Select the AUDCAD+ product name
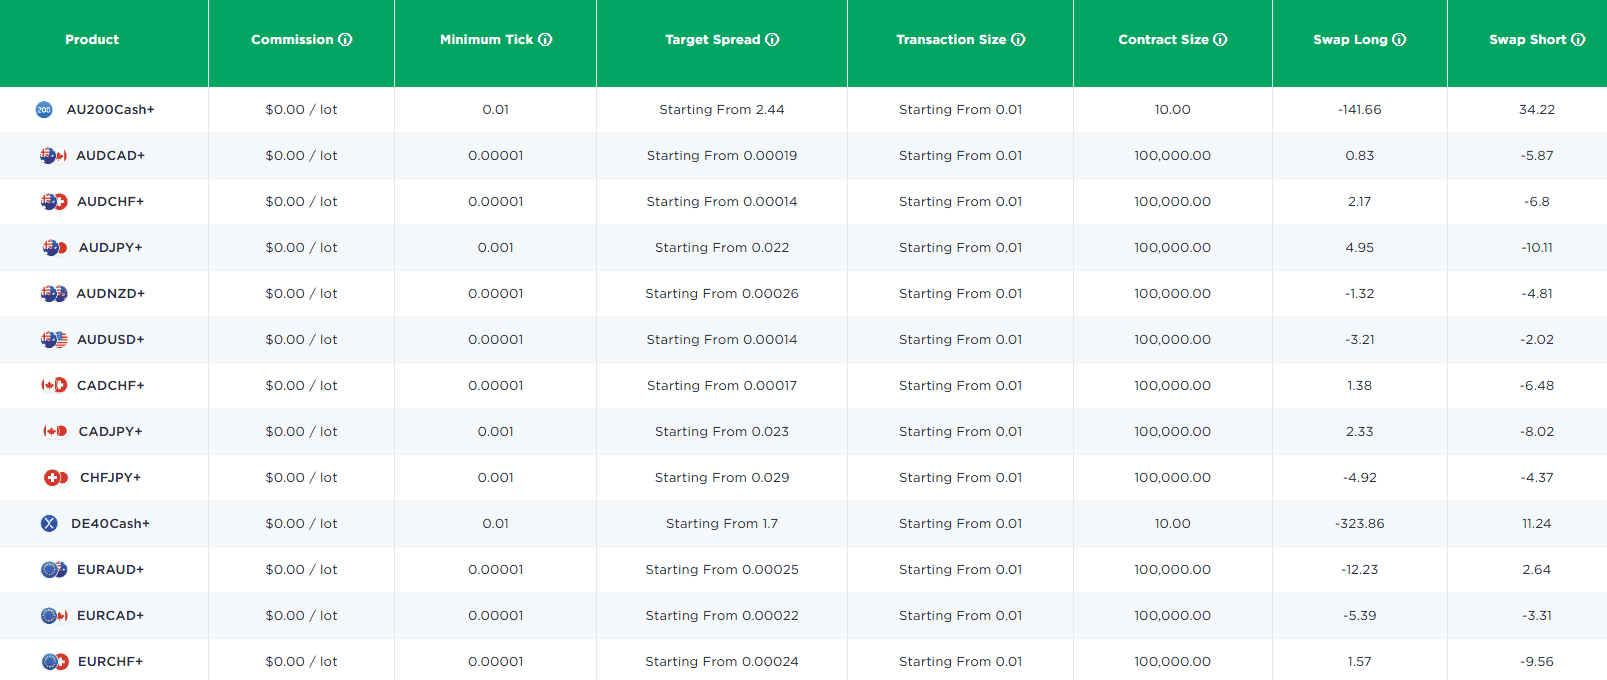 coord(111,156)
